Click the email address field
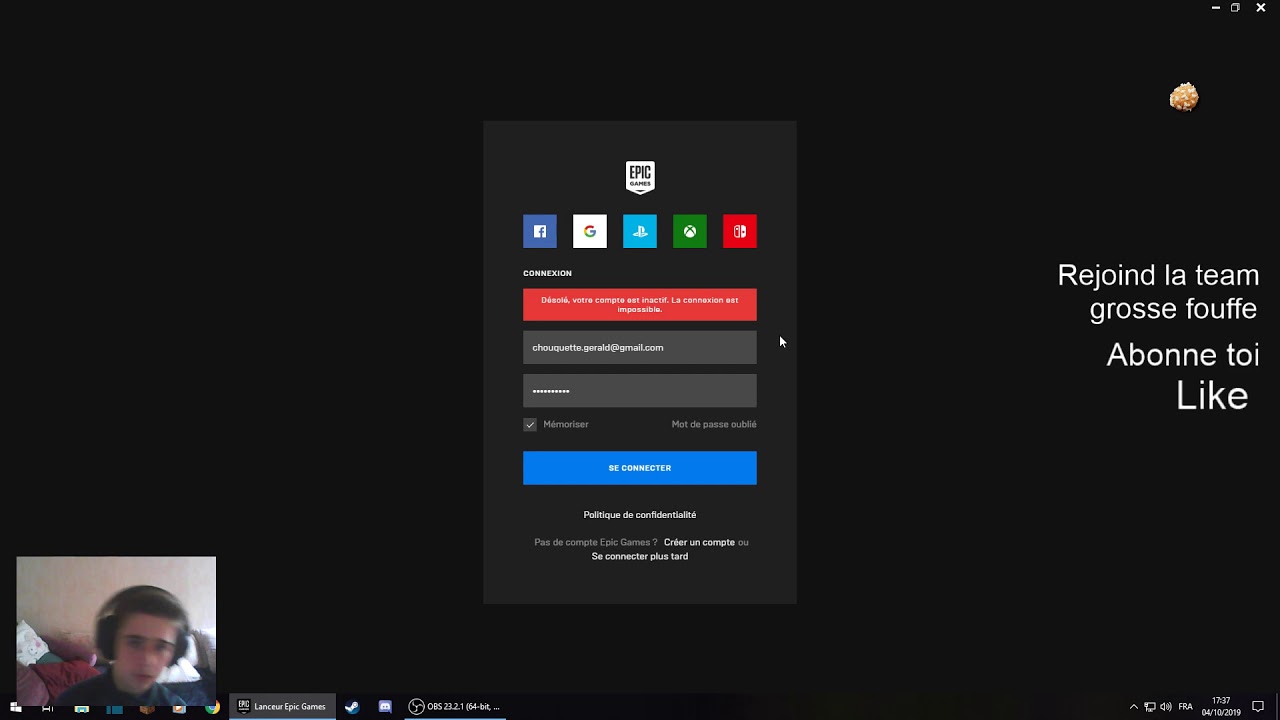1280x720 pixels. [640, 347]
